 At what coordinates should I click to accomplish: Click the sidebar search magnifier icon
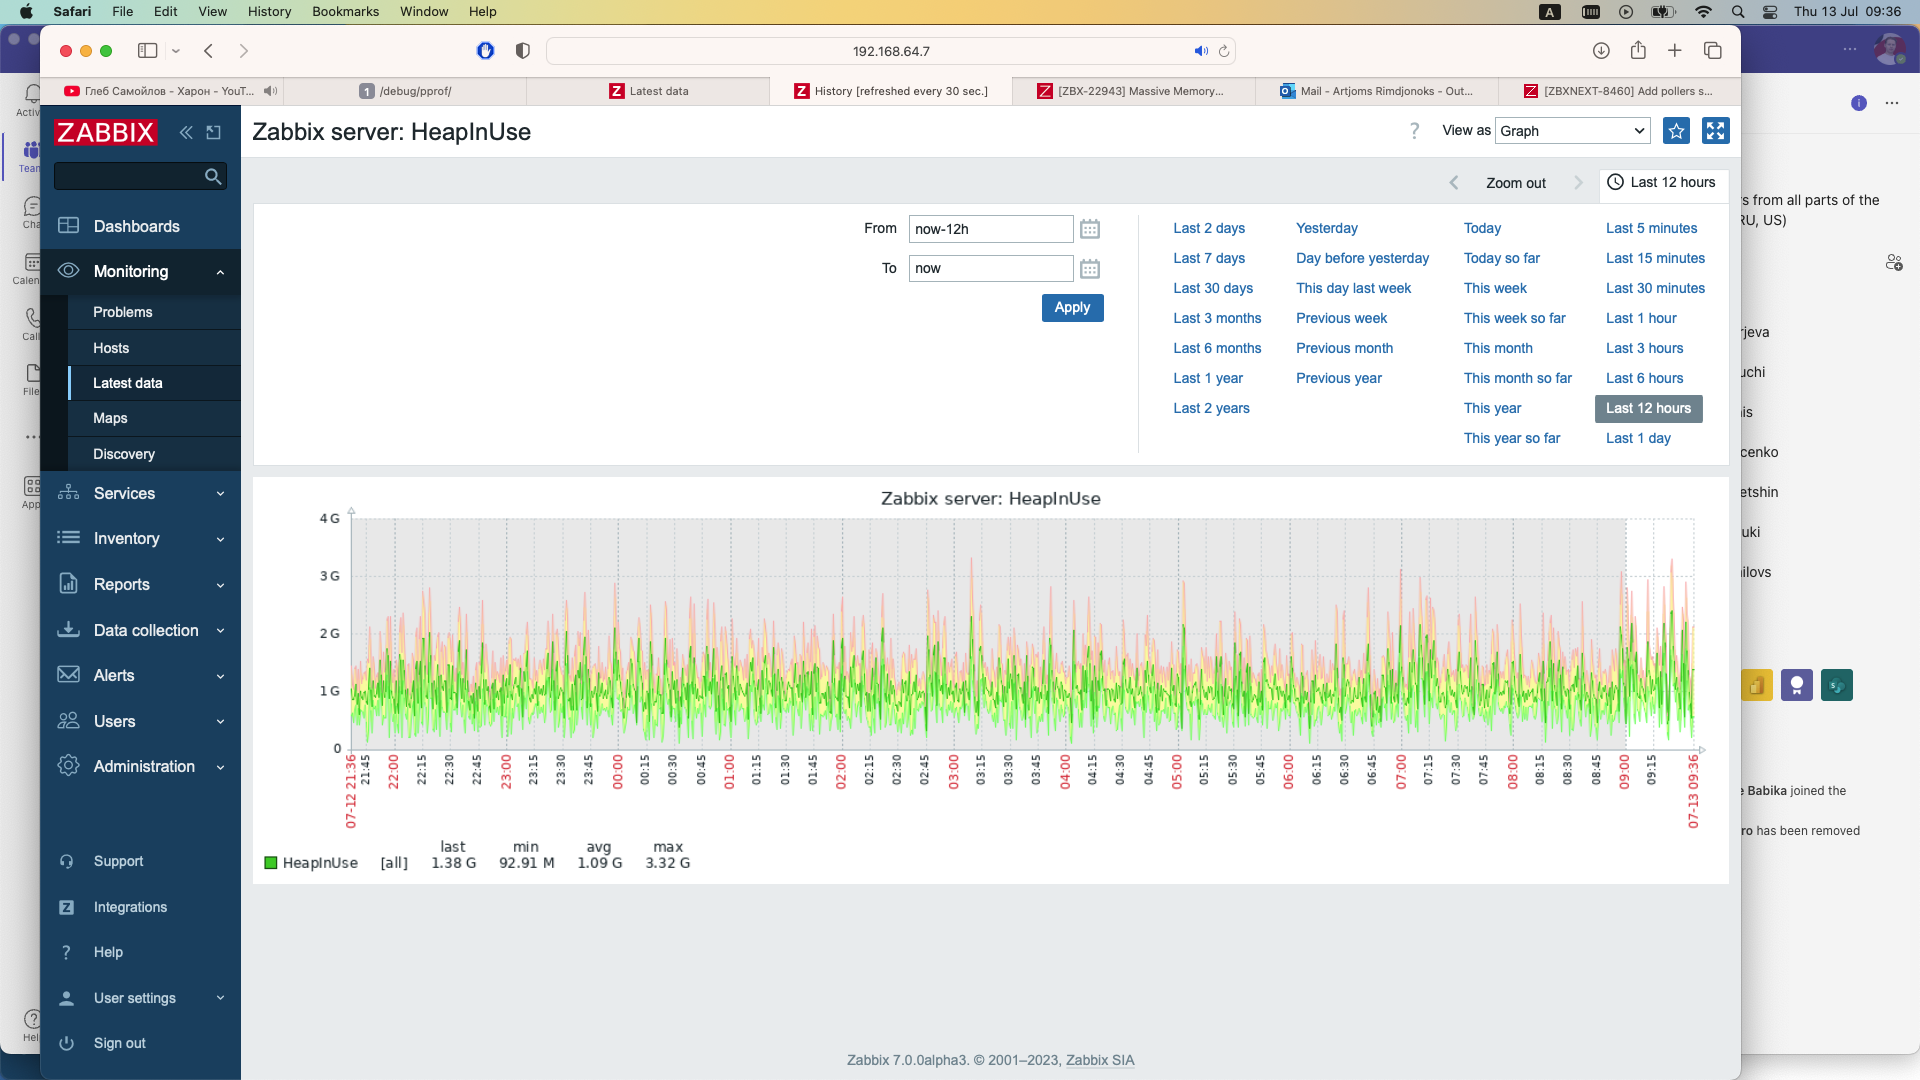pyautogui.click(x=212, y=176)
